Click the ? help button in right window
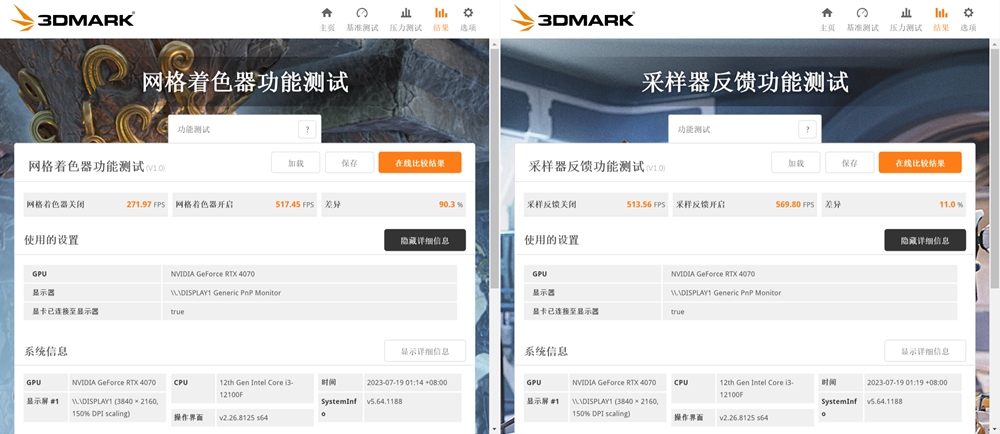The width and height of the screenshot is (1000, 434). point(807,129)
